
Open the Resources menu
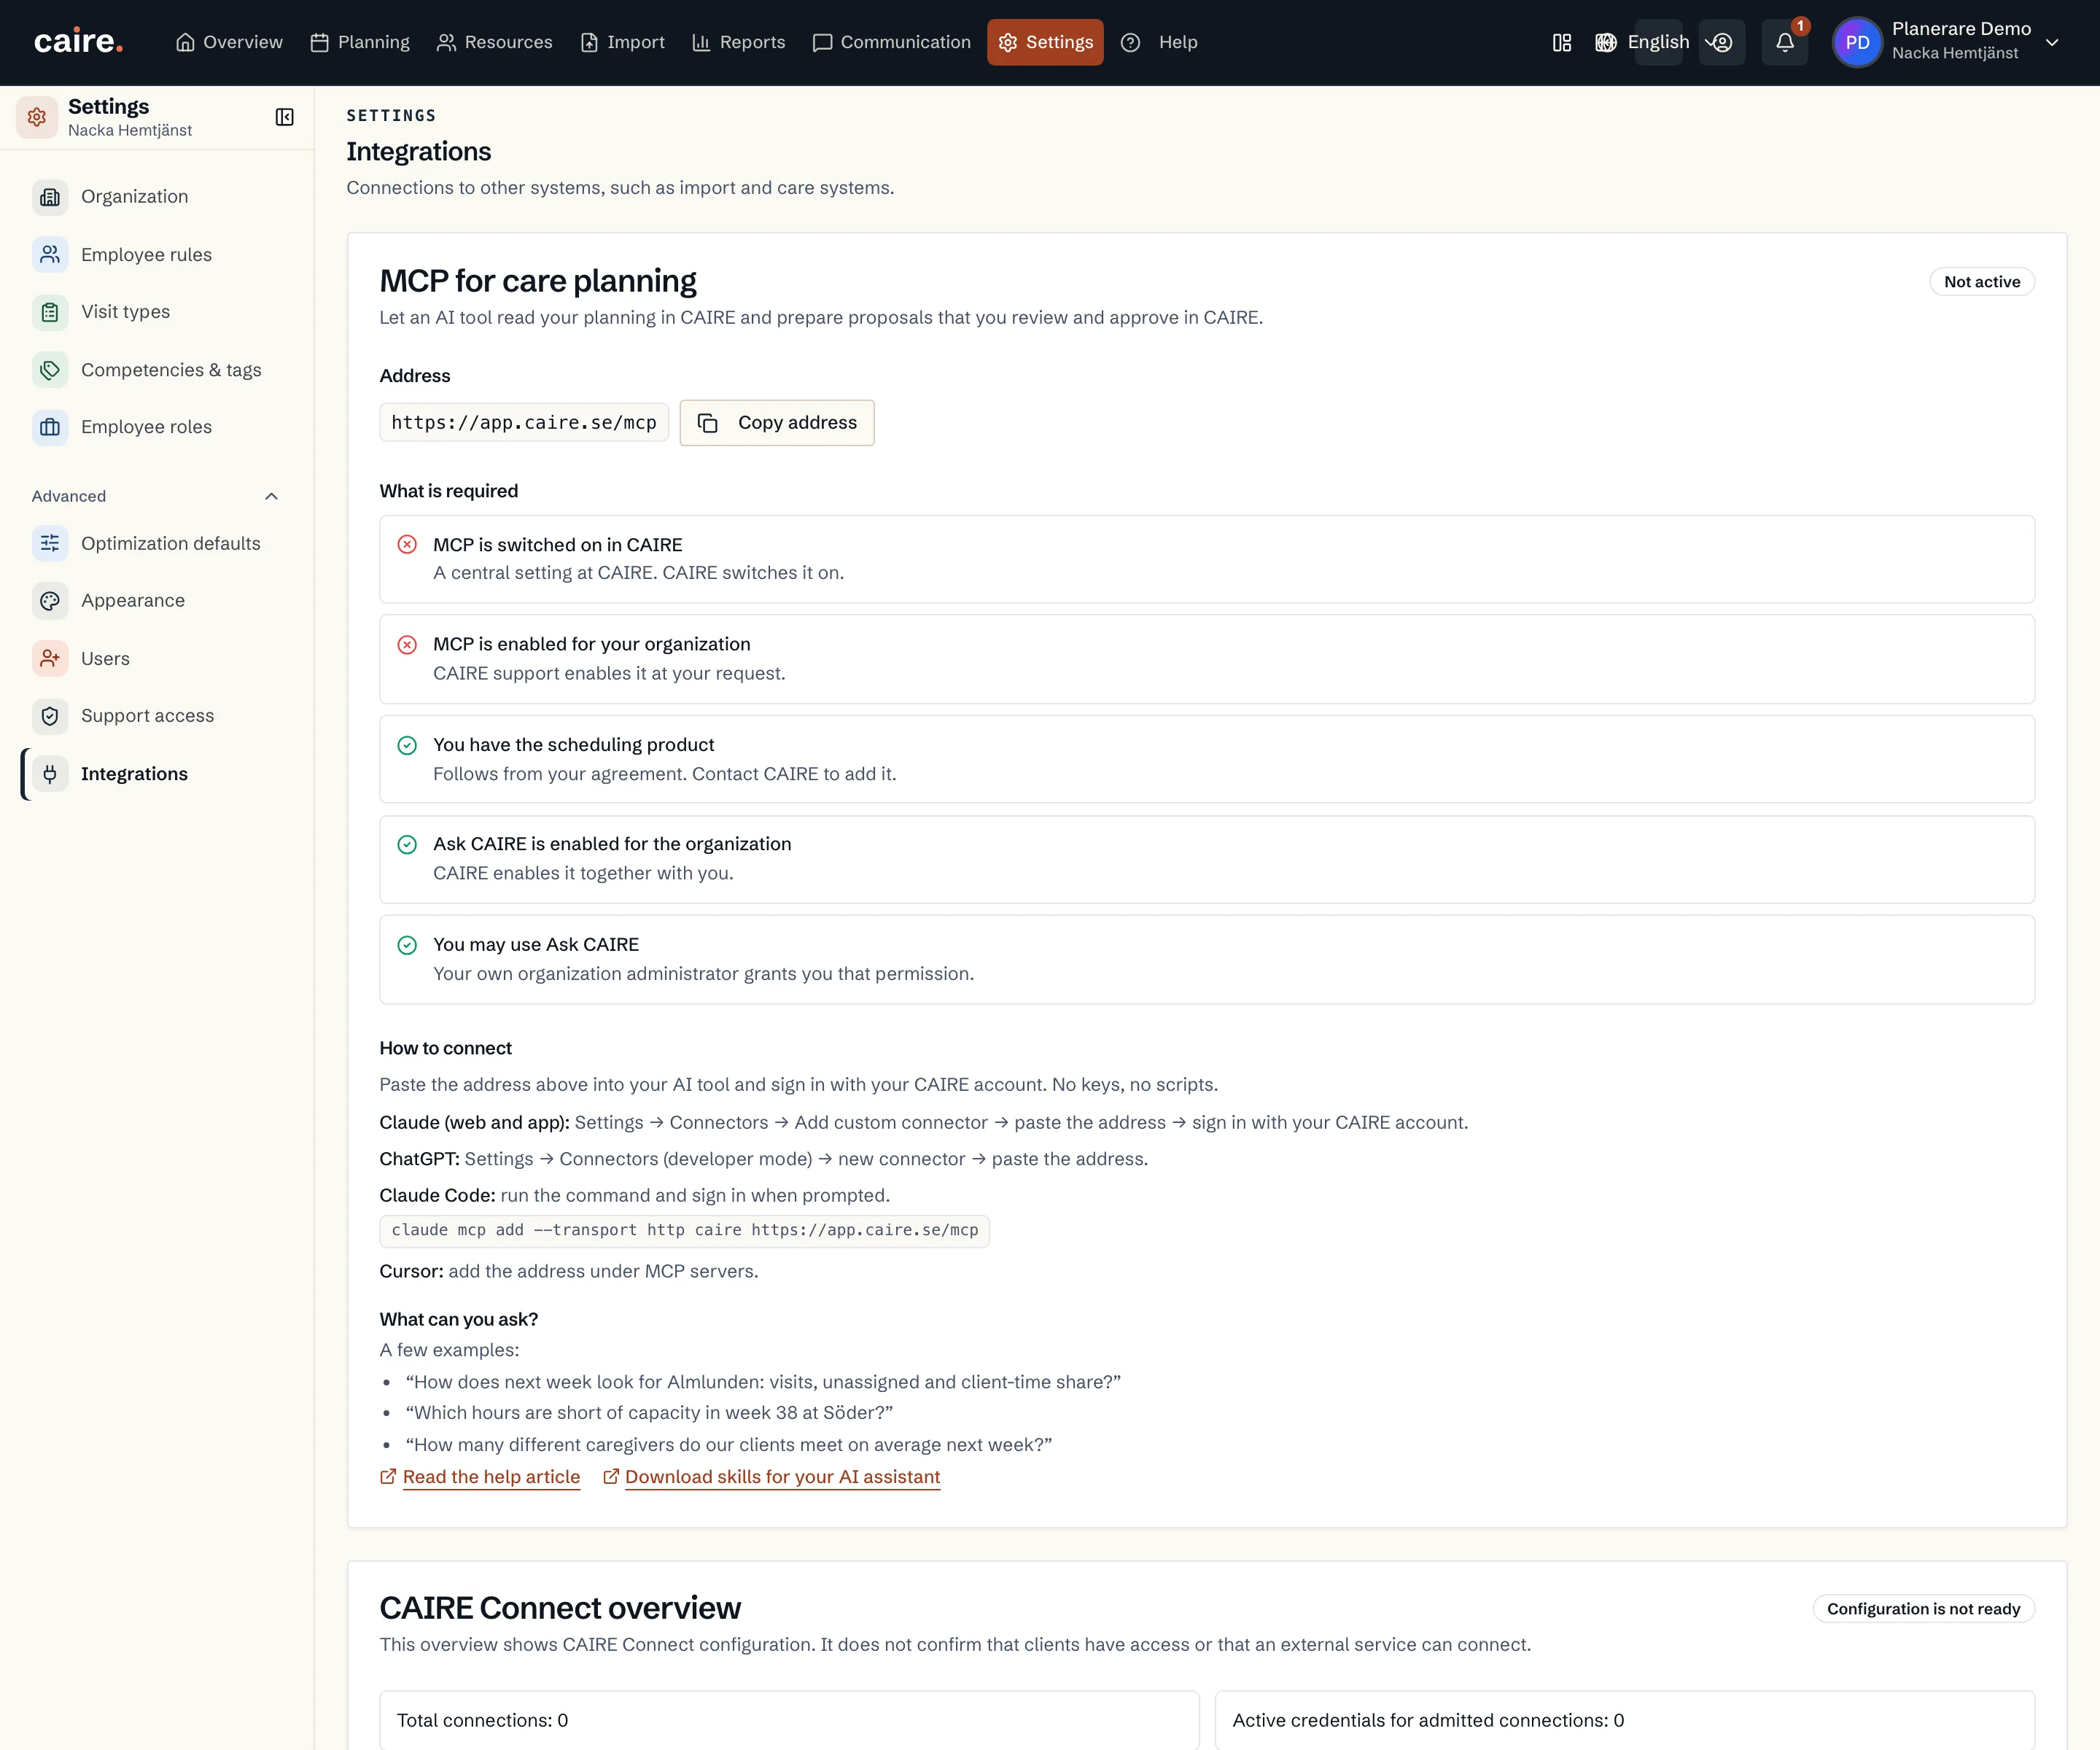pos(495,42)
